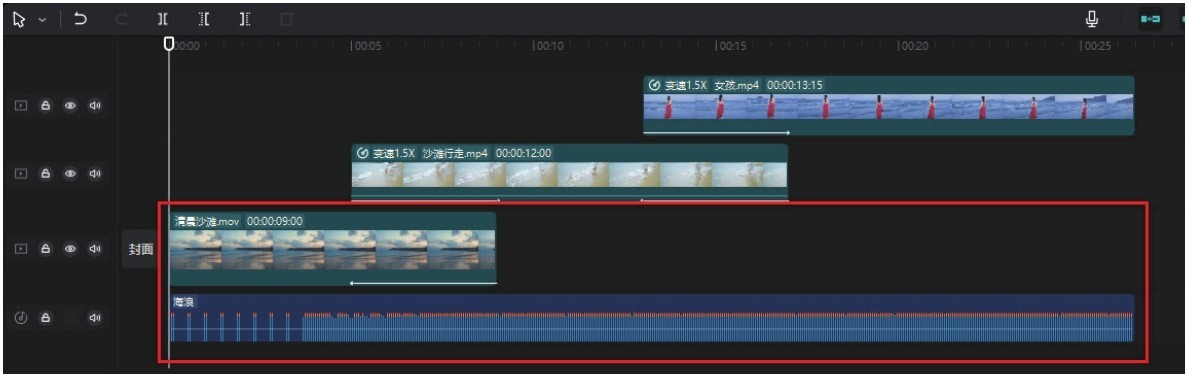Undo the last edit action
Screen dimensions: 1188x377
coord(80,20)
